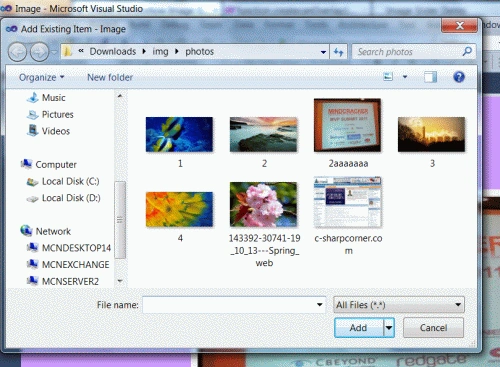Select Downloads in the address path
The image size is (500, 367).
pyautogui.click(x=113, y=52)
